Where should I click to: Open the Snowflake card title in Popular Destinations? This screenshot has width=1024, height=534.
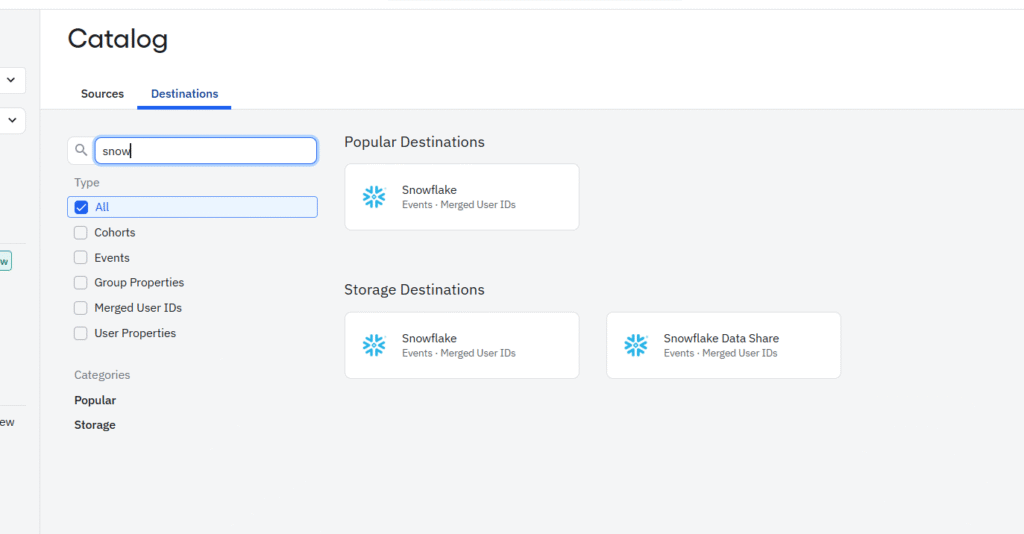(x=429, y=190)
